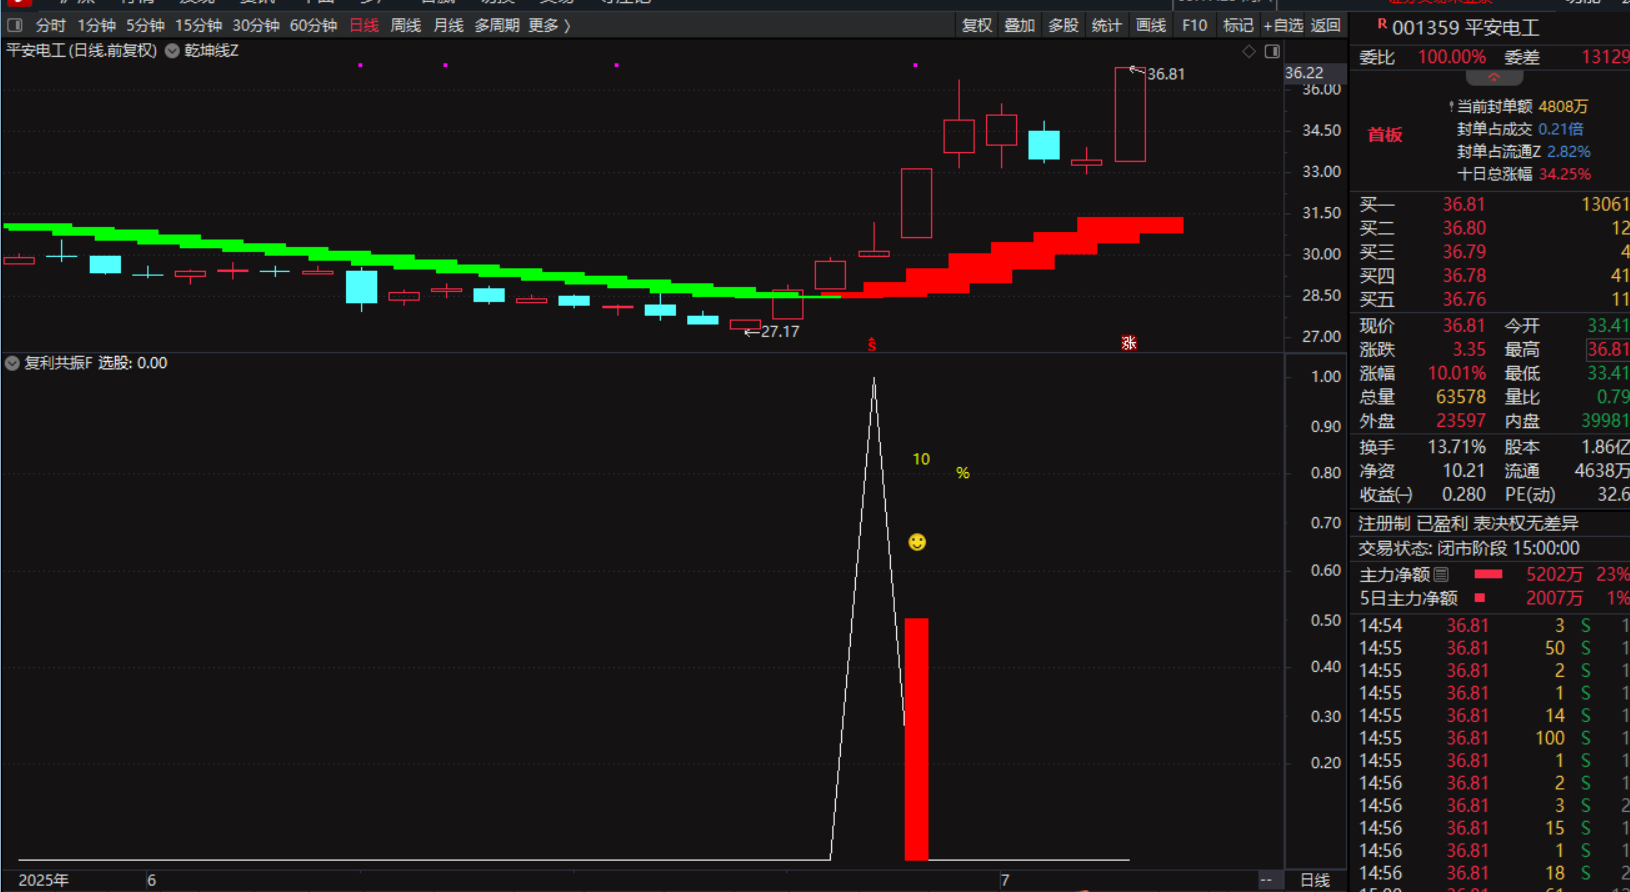Click the 复权 button in the toolbar
1630x892 pixels.
(977, 25)
